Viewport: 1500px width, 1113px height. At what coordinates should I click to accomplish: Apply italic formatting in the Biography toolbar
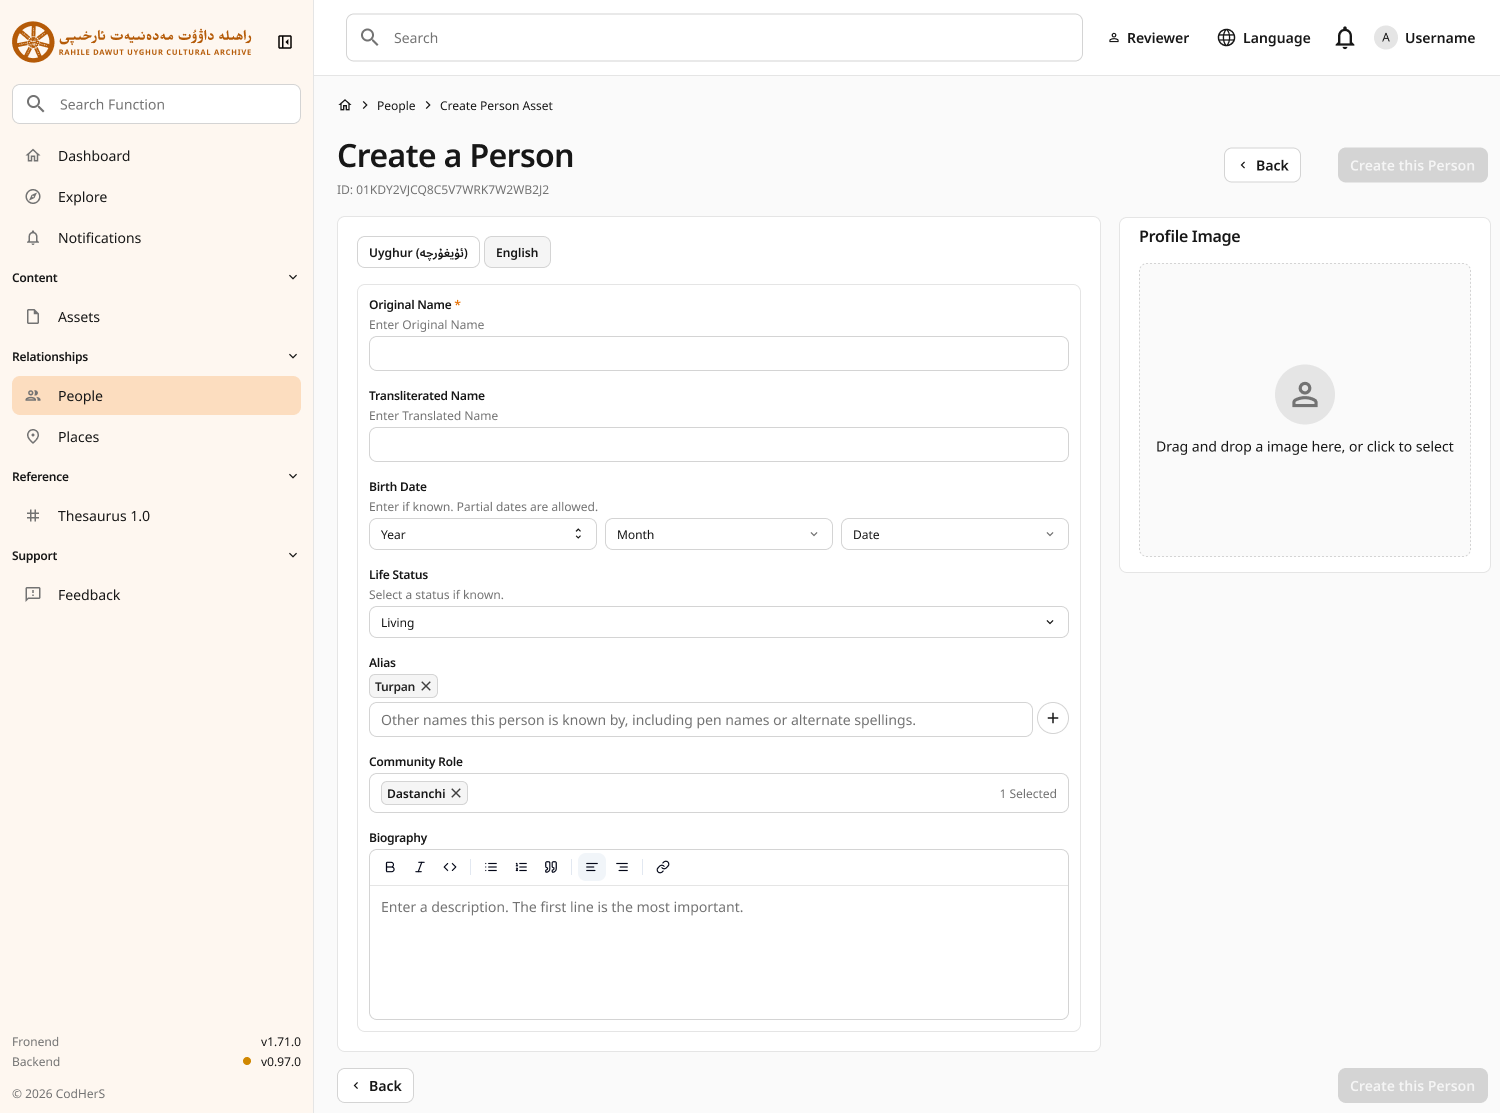click(x=420, y=867)
